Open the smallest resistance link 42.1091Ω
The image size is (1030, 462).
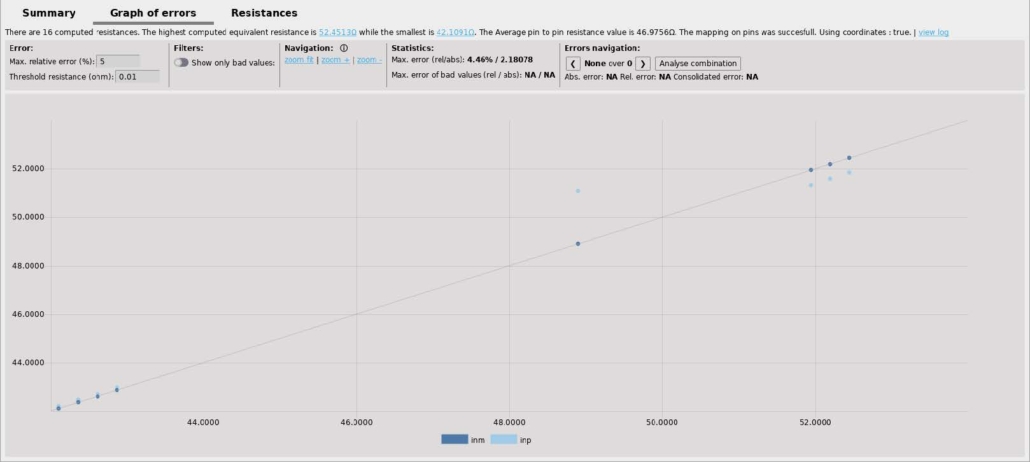(x=455, y=32)
